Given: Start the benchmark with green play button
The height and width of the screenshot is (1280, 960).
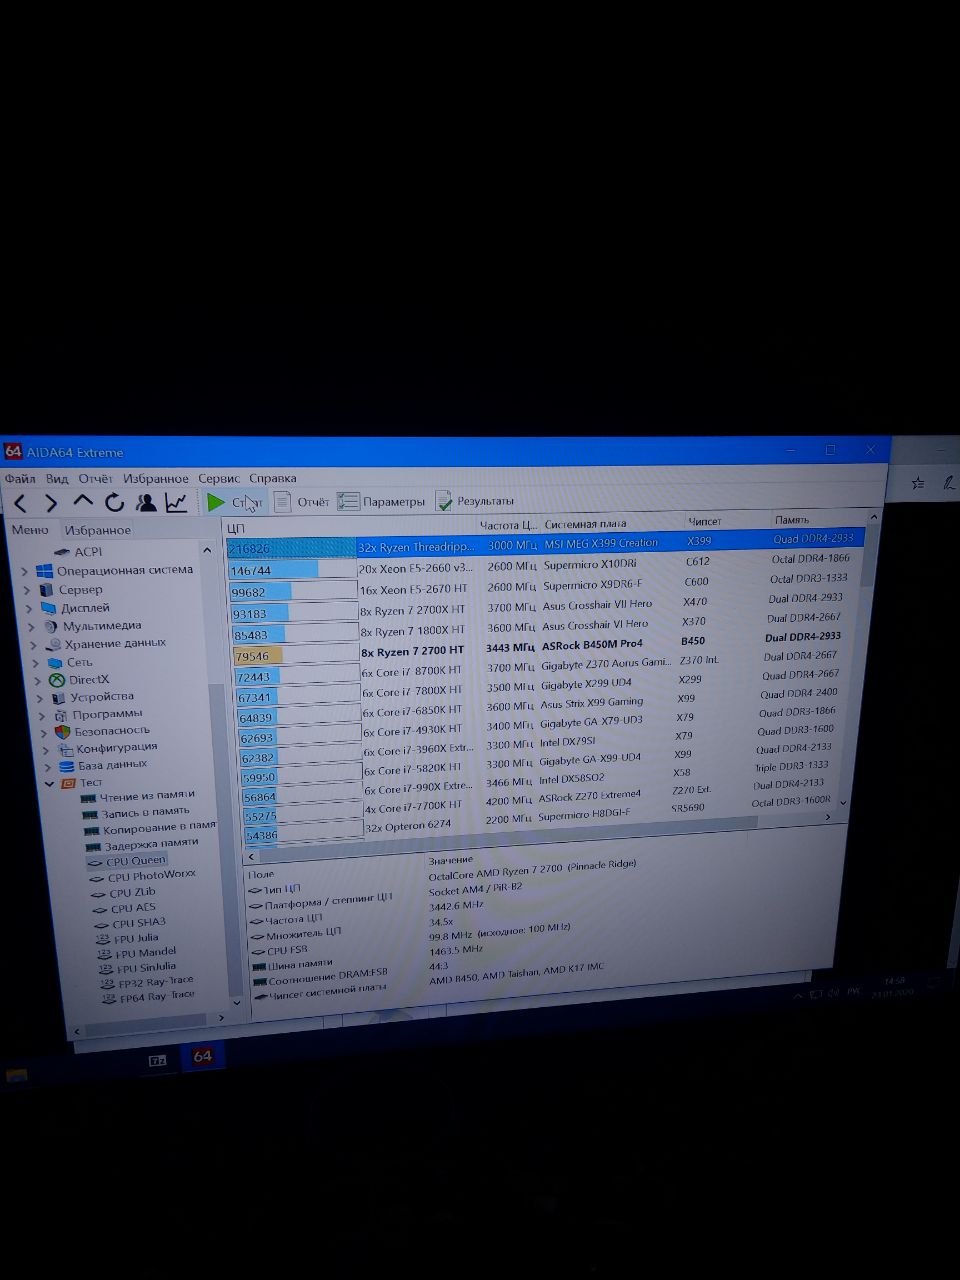Looking at the screenshot, I should point(216,501).
